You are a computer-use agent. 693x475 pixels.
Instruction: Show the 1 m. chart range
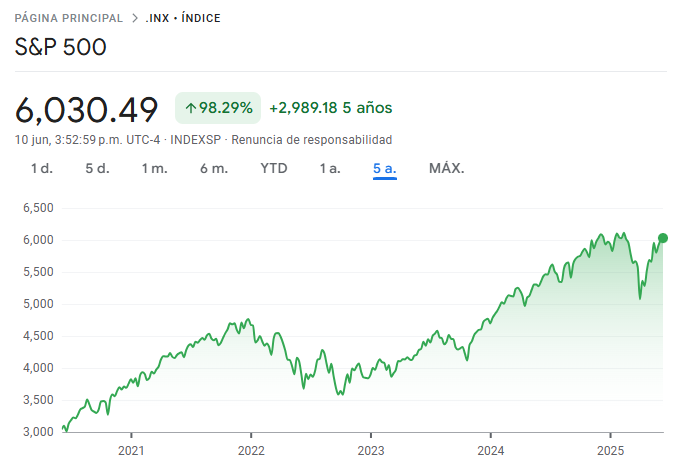(154, 168)
